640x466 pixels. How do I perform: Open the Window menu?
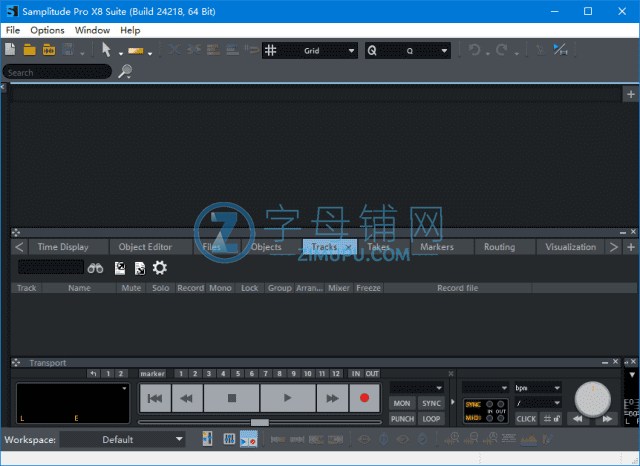point(92,30)
